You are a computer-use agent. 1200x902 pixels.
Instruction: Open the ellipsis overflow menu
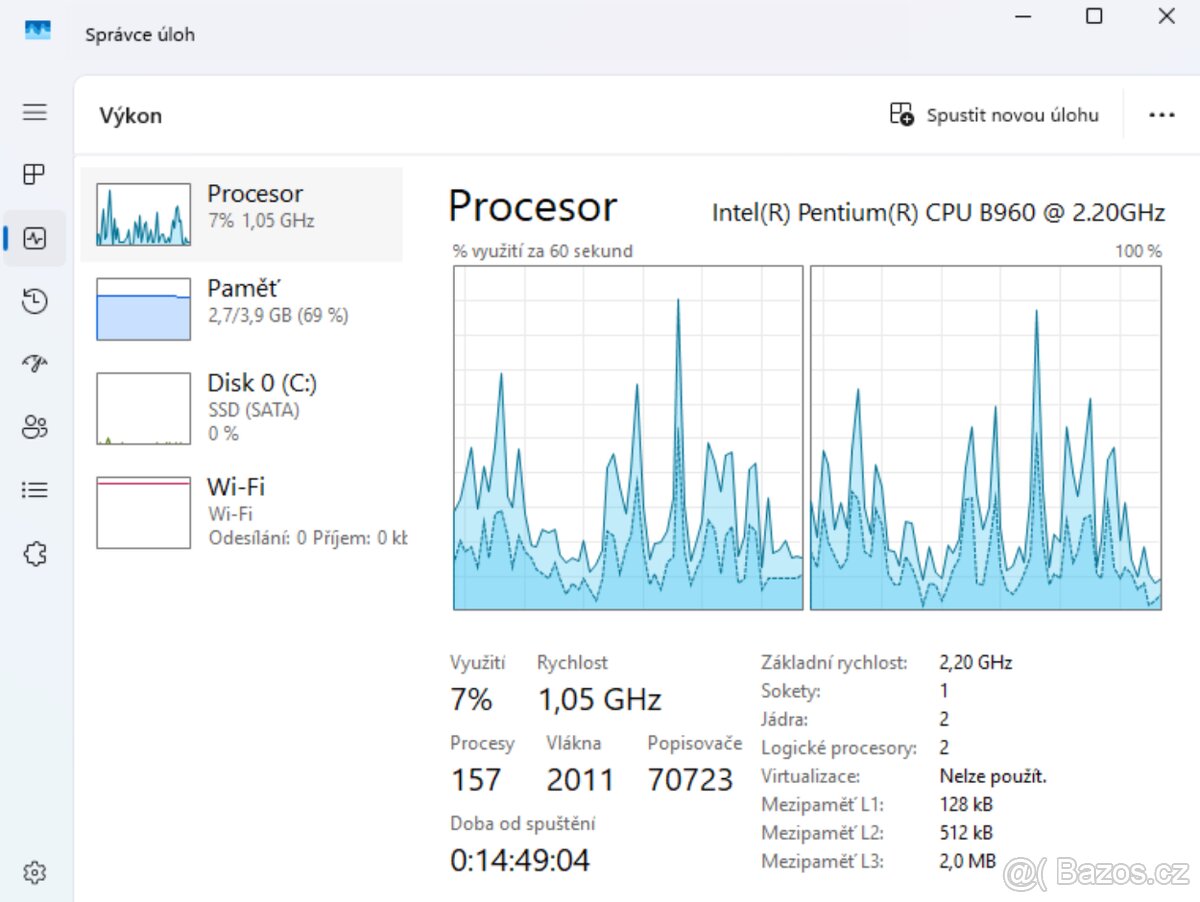[1162, 114]
